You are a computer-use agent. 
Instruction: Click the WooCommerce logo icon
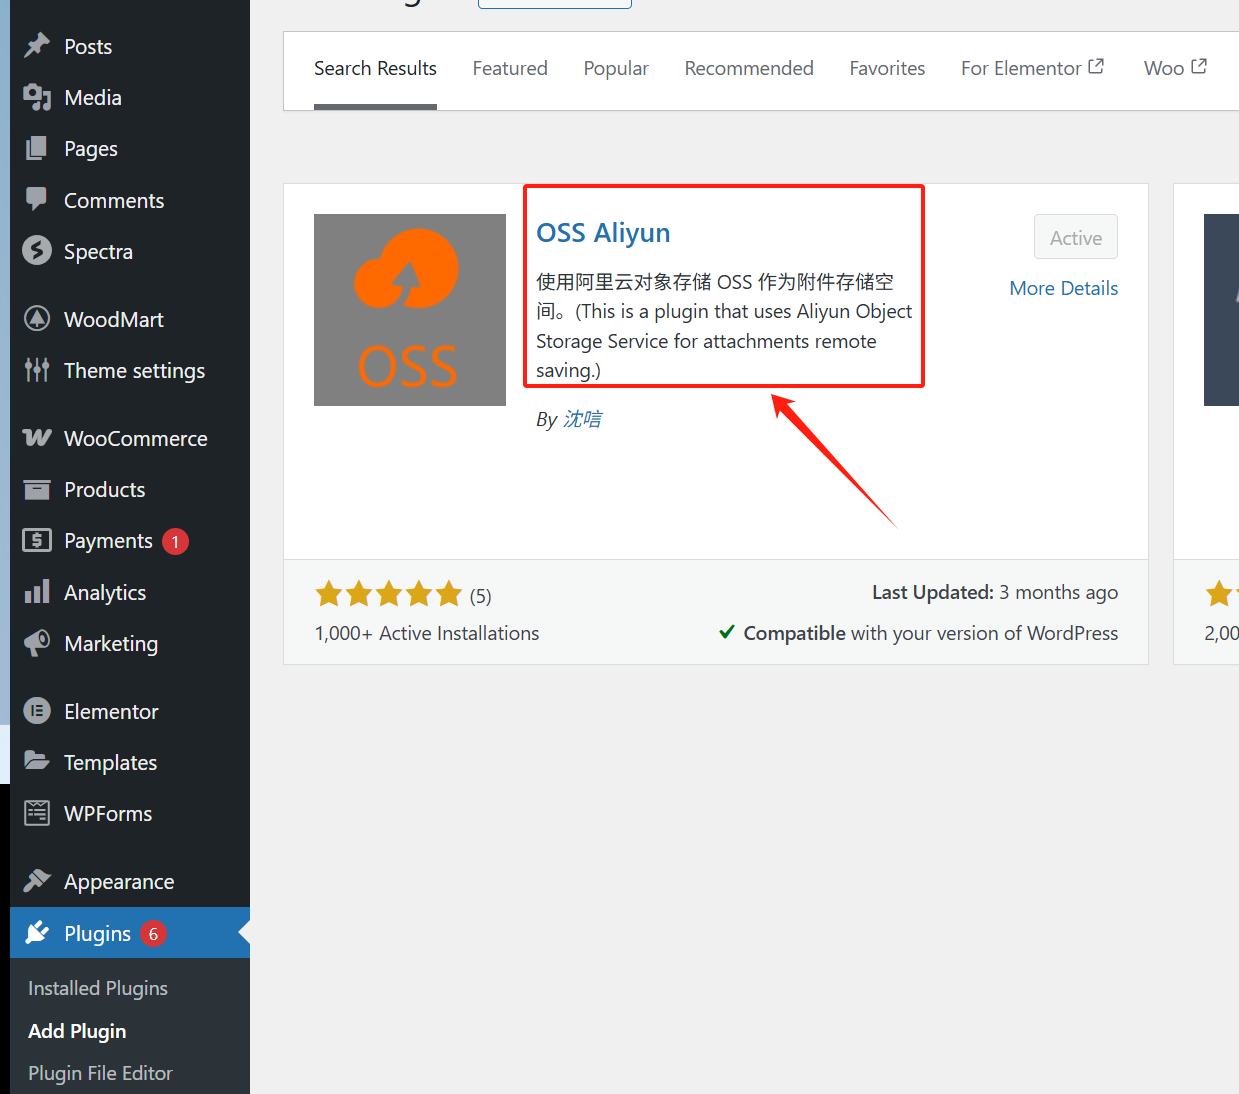tap(37, 438)
